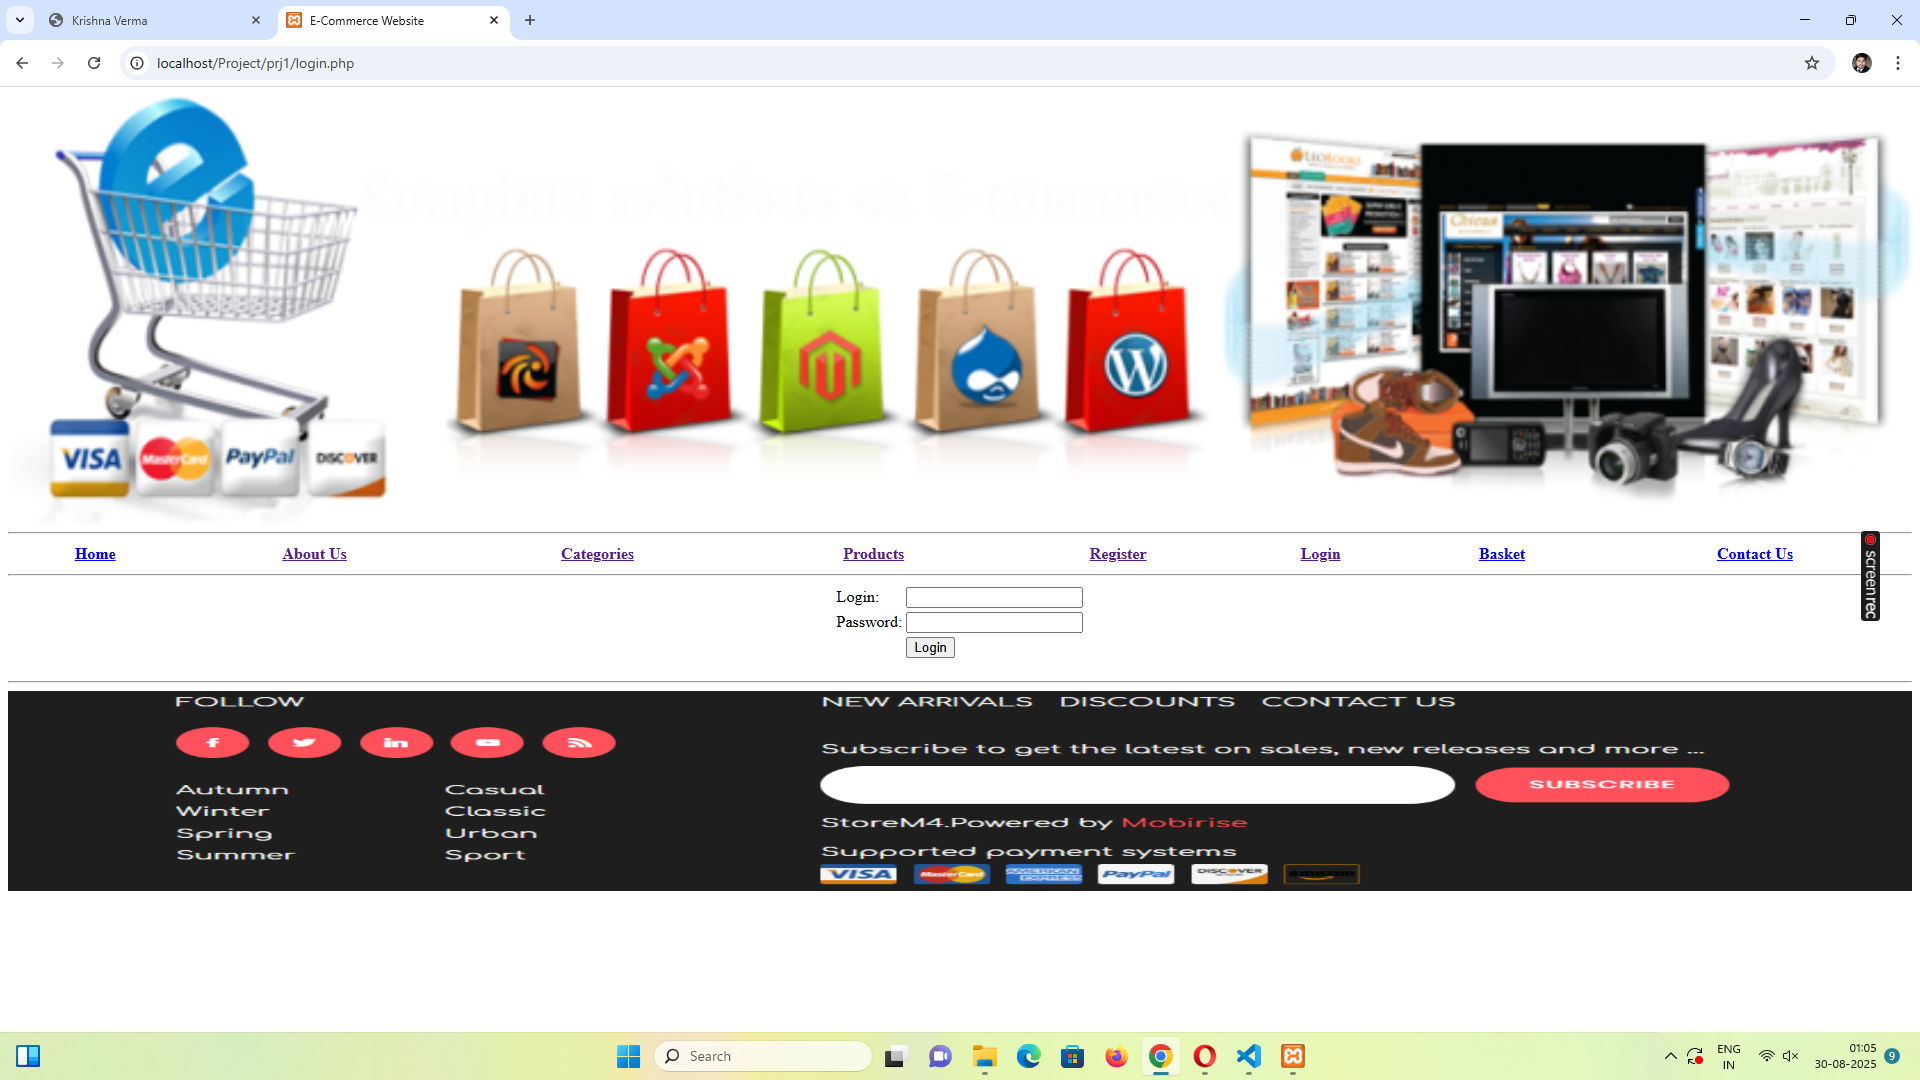Reload the current page

click(x=94, y=63)
